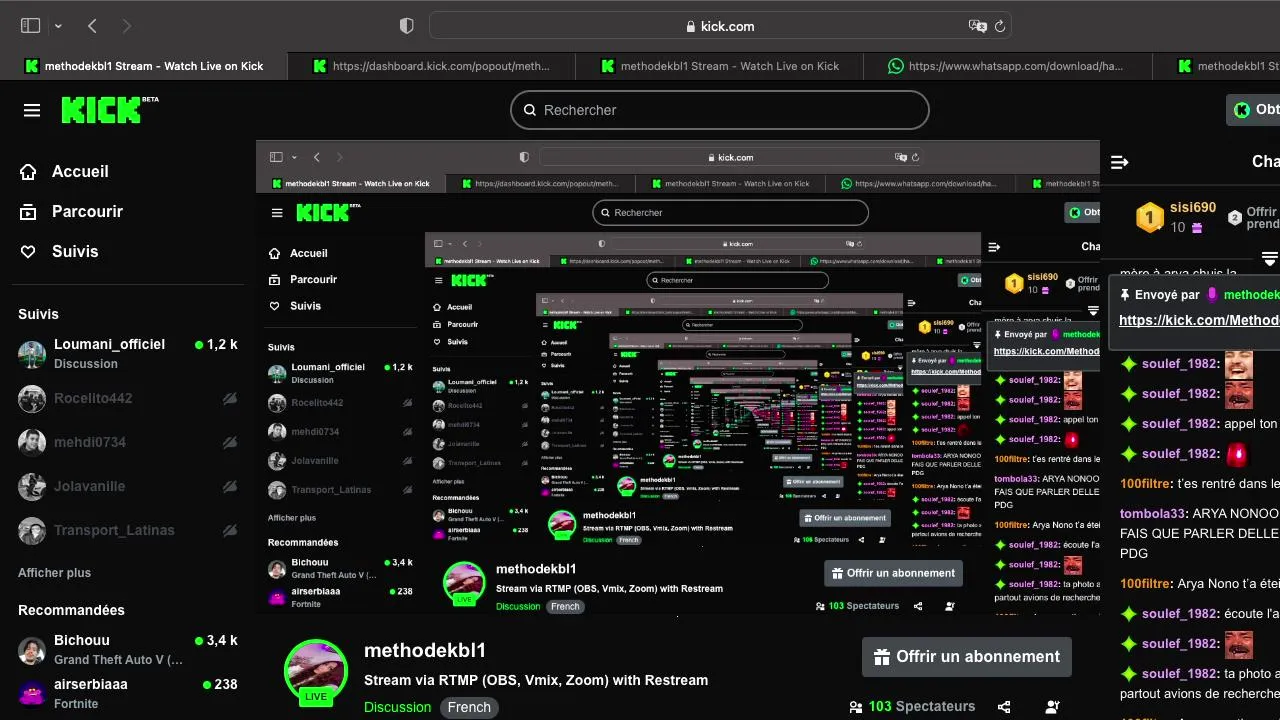
Task: Click the full-size Safari address bar showing kick.com
Action: tap(720, 26)
